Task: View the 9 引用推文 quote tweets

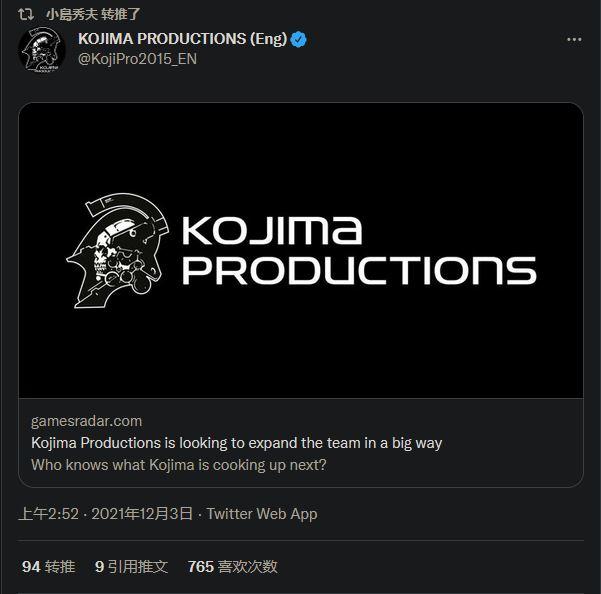Action: [x=131, y=566]
